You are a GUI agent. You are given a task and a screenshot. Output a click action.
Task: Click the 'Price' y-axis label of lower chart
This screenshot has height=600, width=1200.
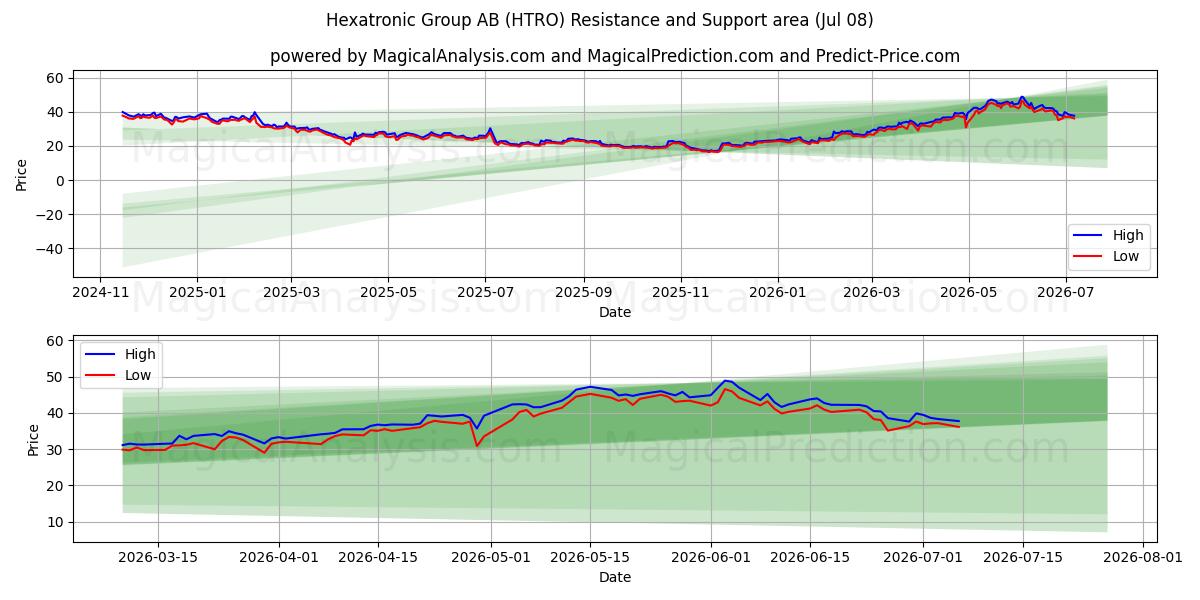point(33,439)
